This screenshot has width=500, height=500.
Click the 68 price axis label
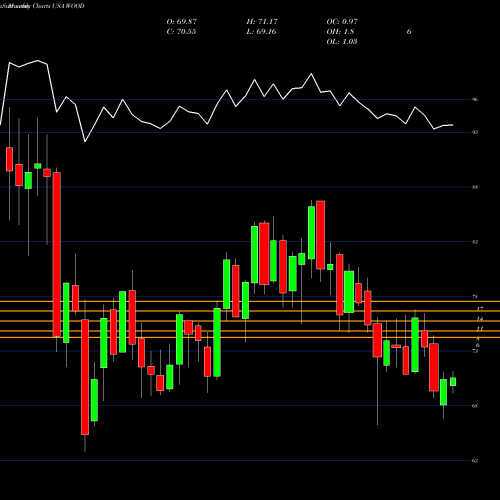coord(475,406)
